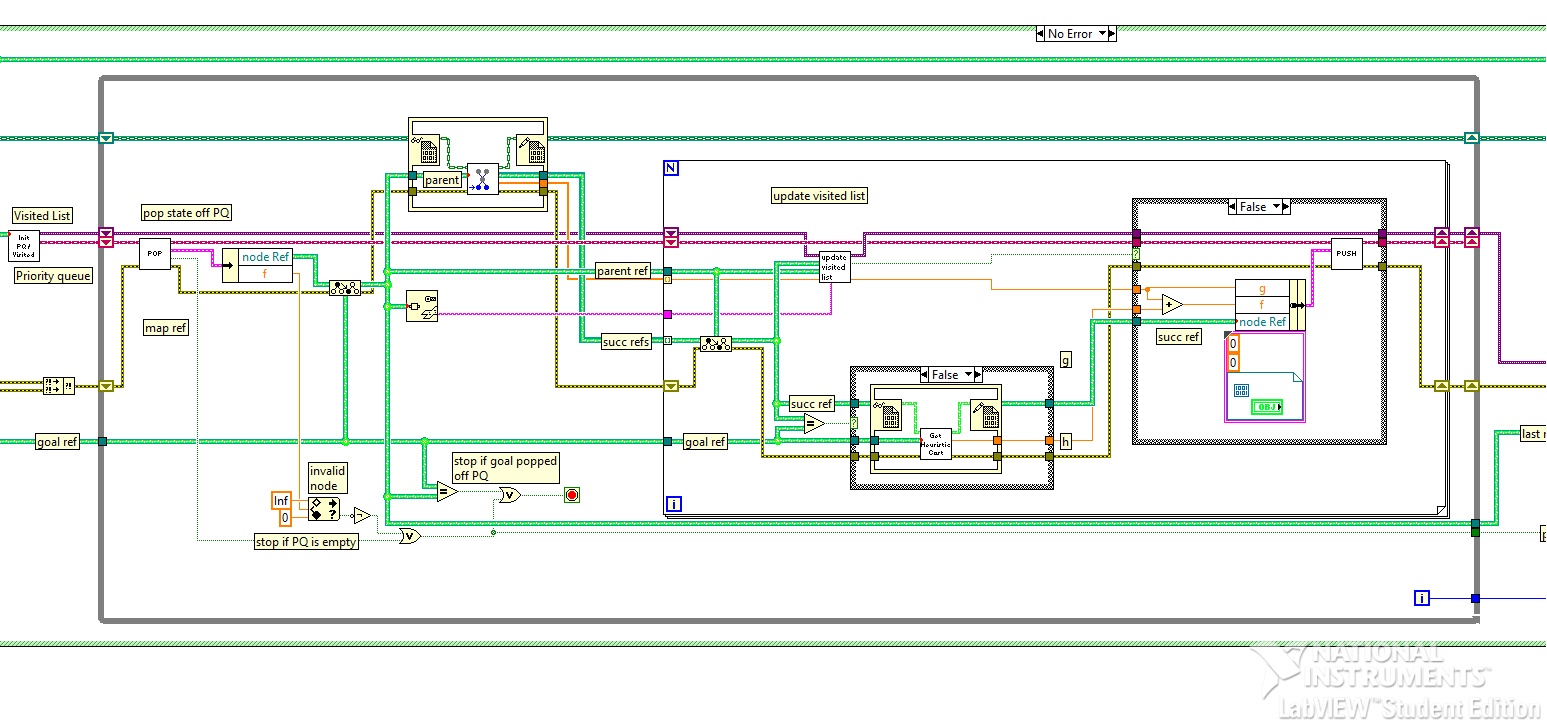Image resolution: width=1547 pixels, height=722 pixels.
Task: Select read element icon in parent structure
Action: [x=429, y=152]
